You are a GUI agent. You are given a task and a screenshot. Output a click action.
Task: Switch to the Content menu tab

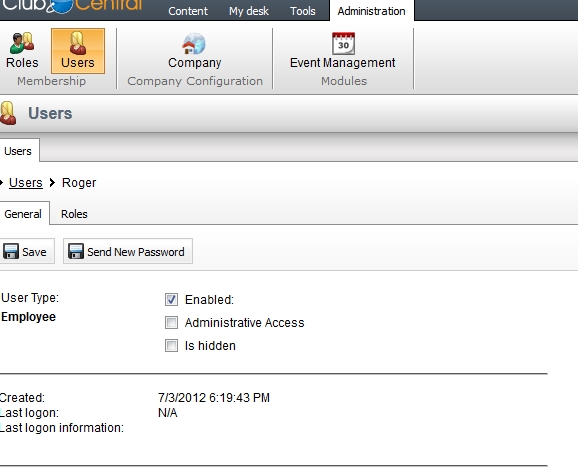click(x=188, y=11)
